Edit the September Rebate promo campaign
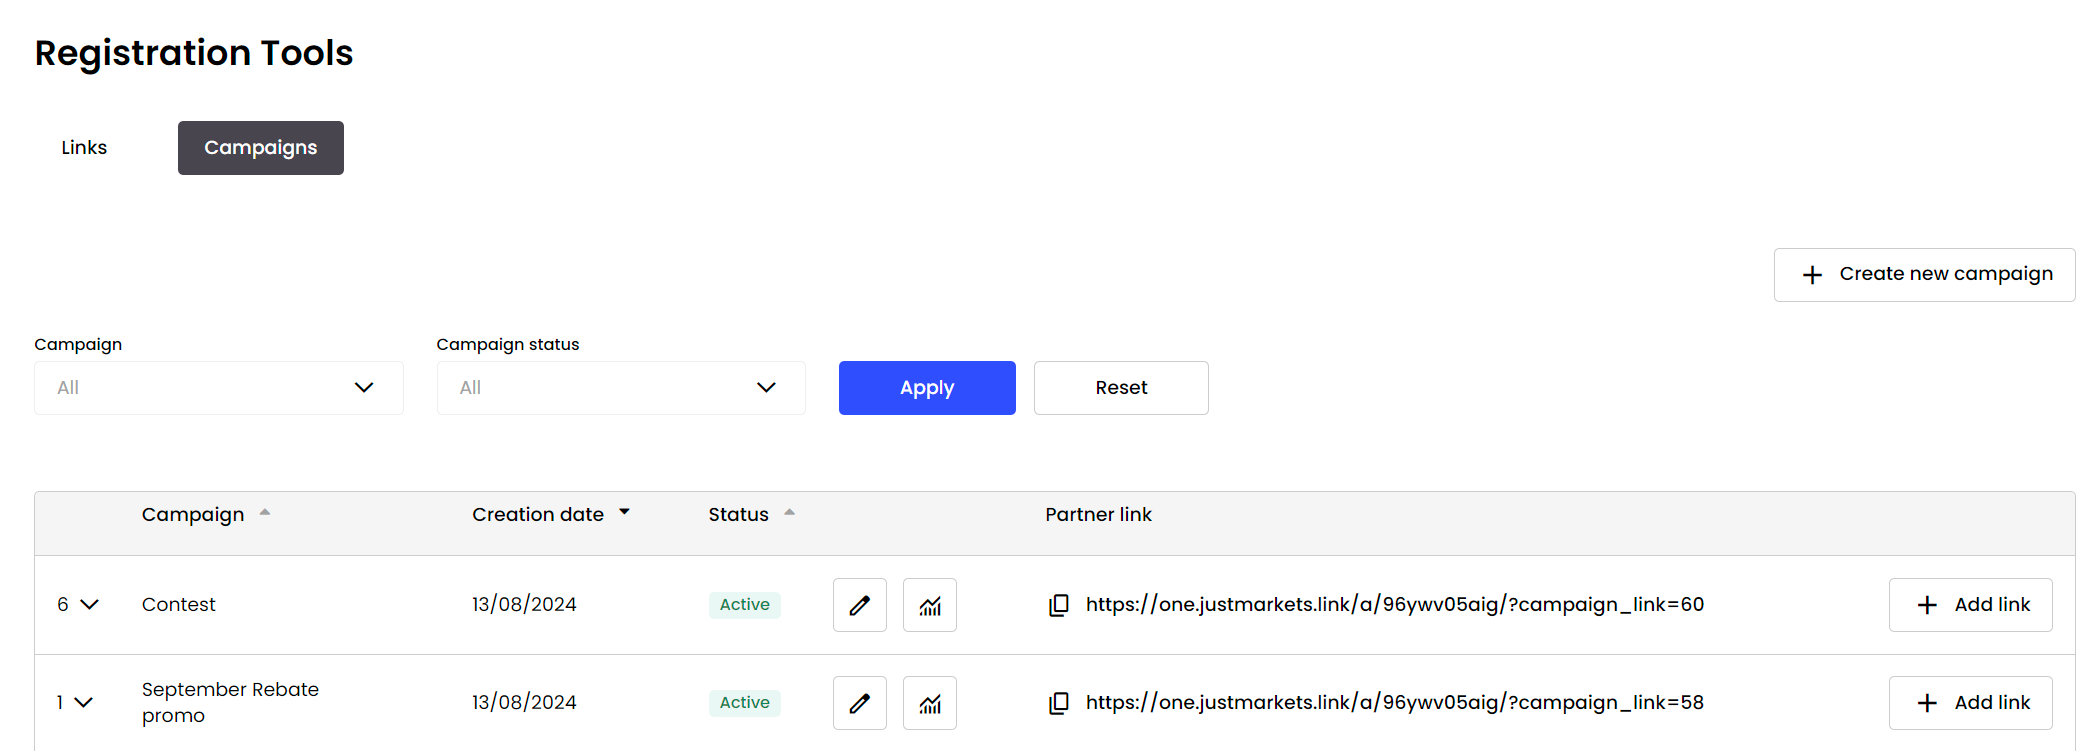The image size is (2097, 751). click(859, 703)
